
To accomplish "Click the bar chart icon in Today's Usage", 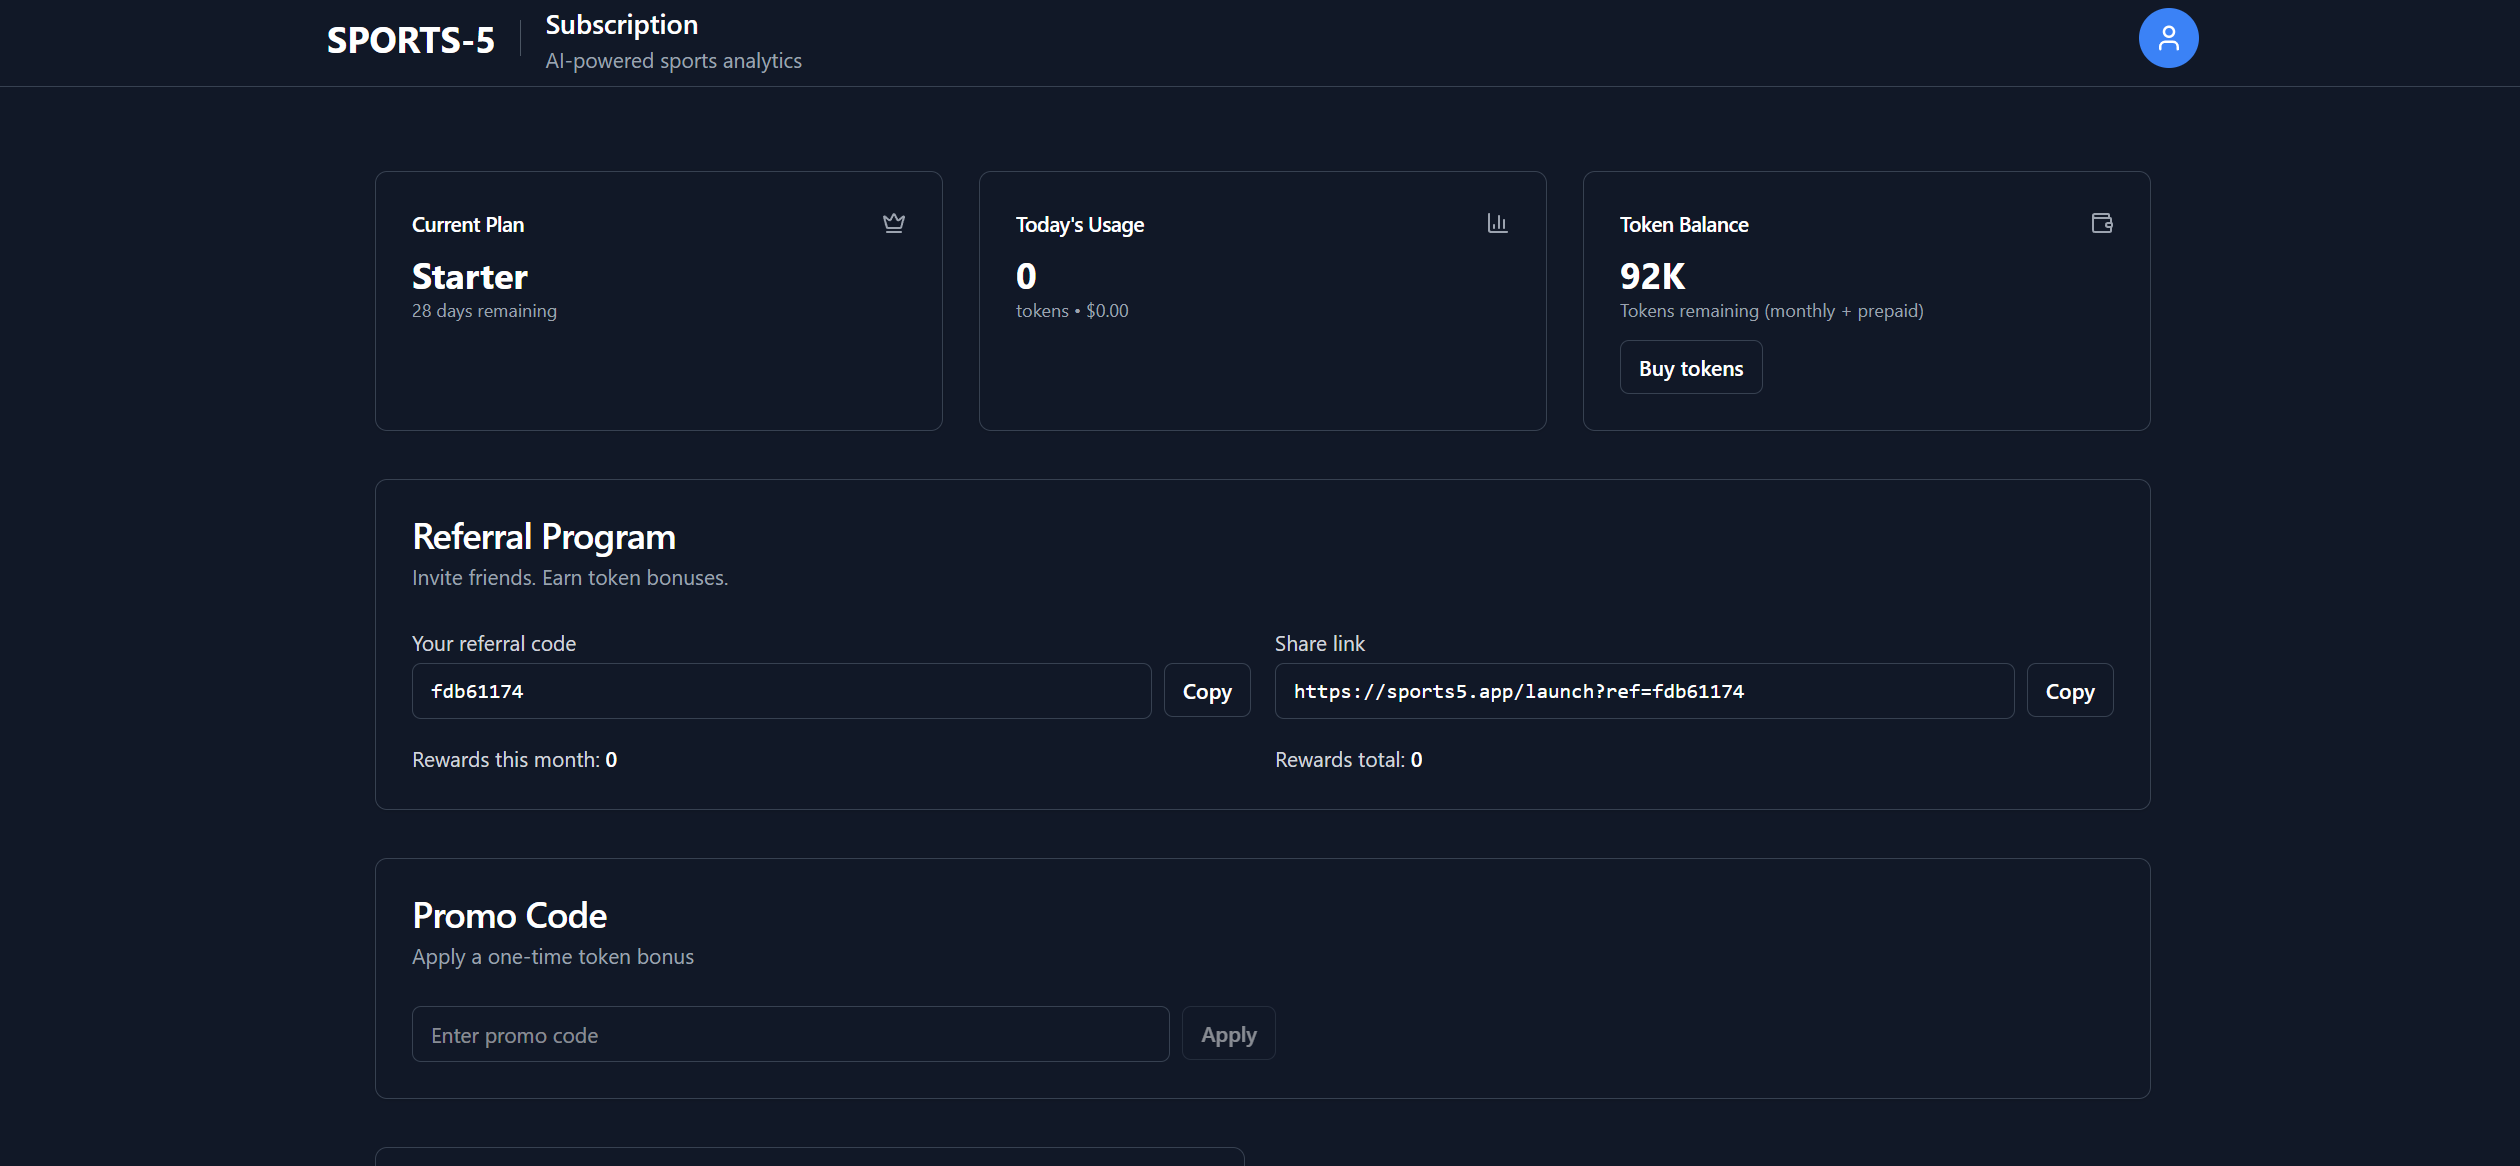I will (x=1496, y=223).
